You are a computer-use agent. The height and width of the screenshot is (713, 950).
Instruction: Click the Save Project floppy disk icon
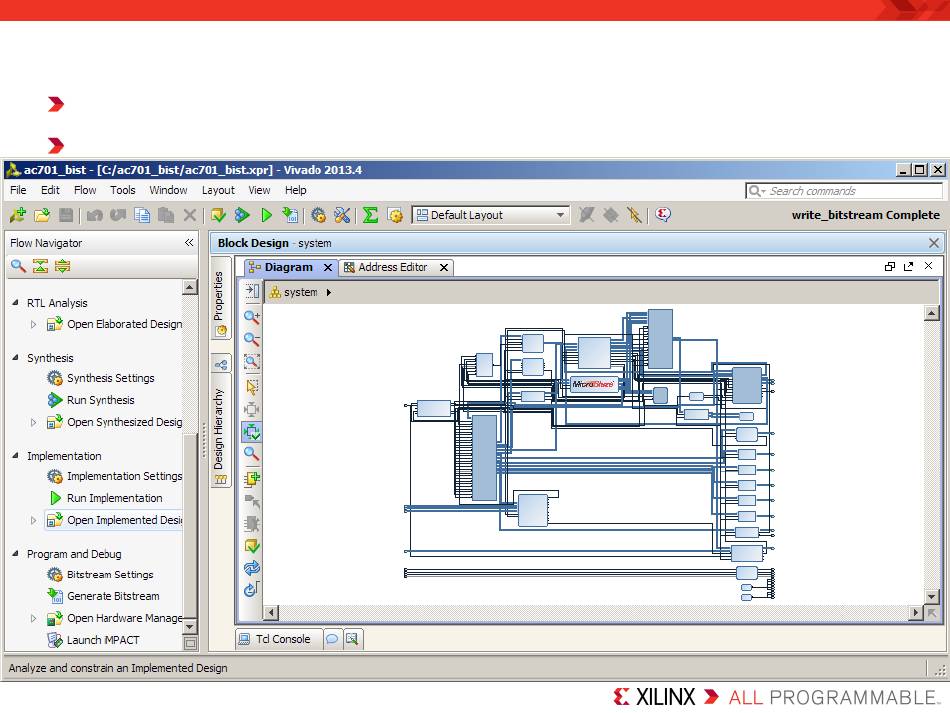click(x=66, y=215)
